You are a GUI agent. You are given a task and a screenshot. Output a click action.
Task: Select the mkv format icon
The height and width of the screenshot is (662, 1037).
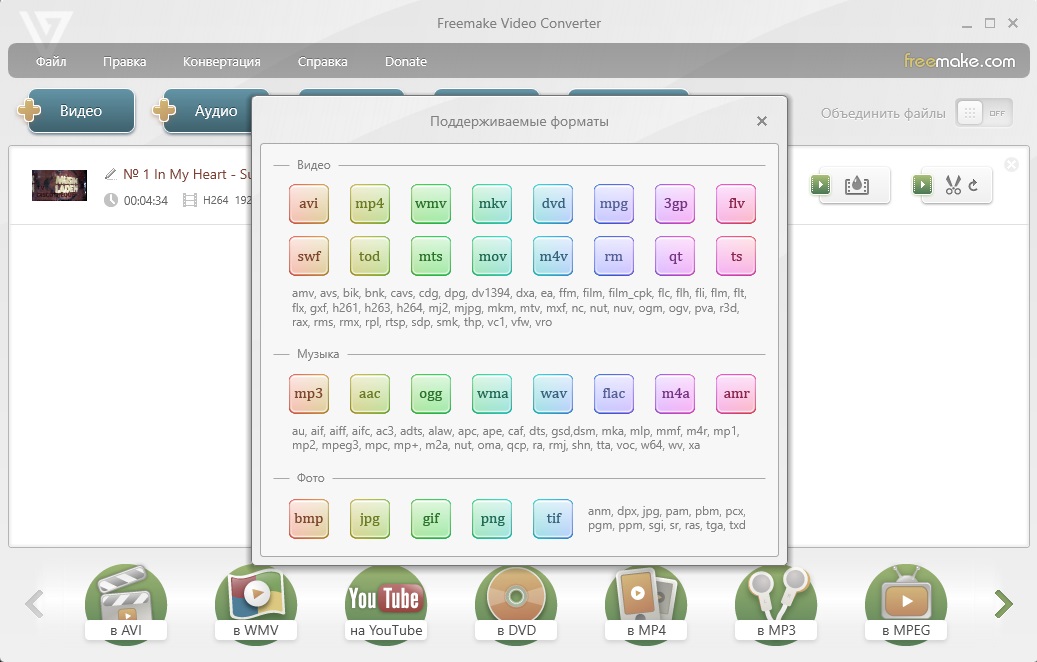tap(492, 204)
